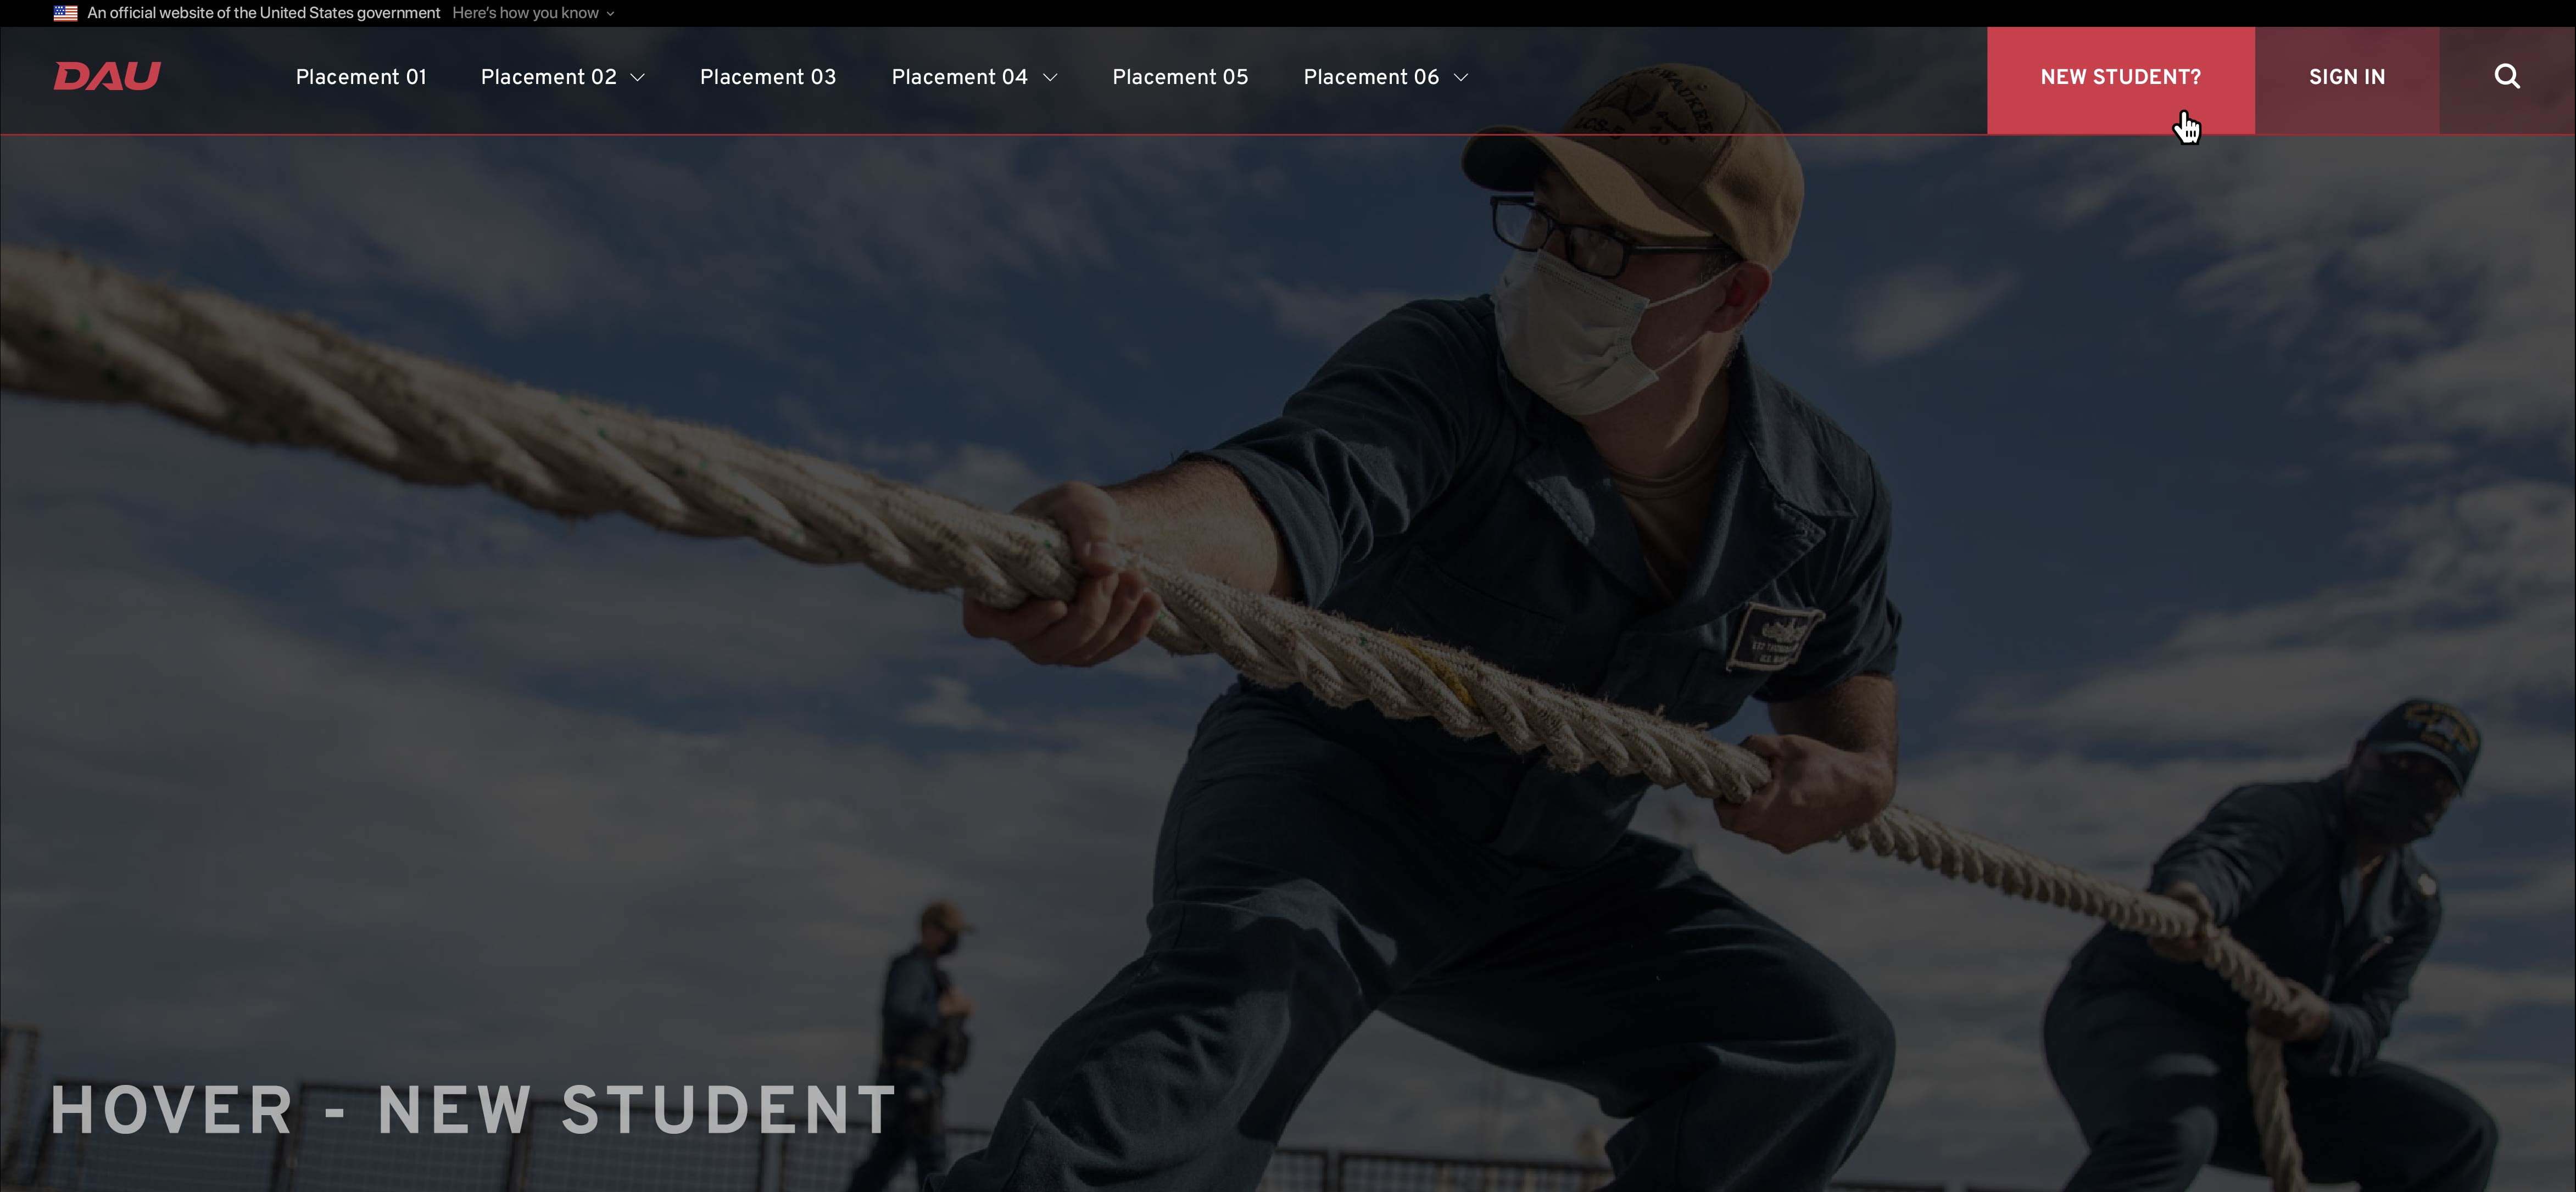
Task: Click the "HOVER - NEW STUDENT" heading
Action: click(473, 1110)
